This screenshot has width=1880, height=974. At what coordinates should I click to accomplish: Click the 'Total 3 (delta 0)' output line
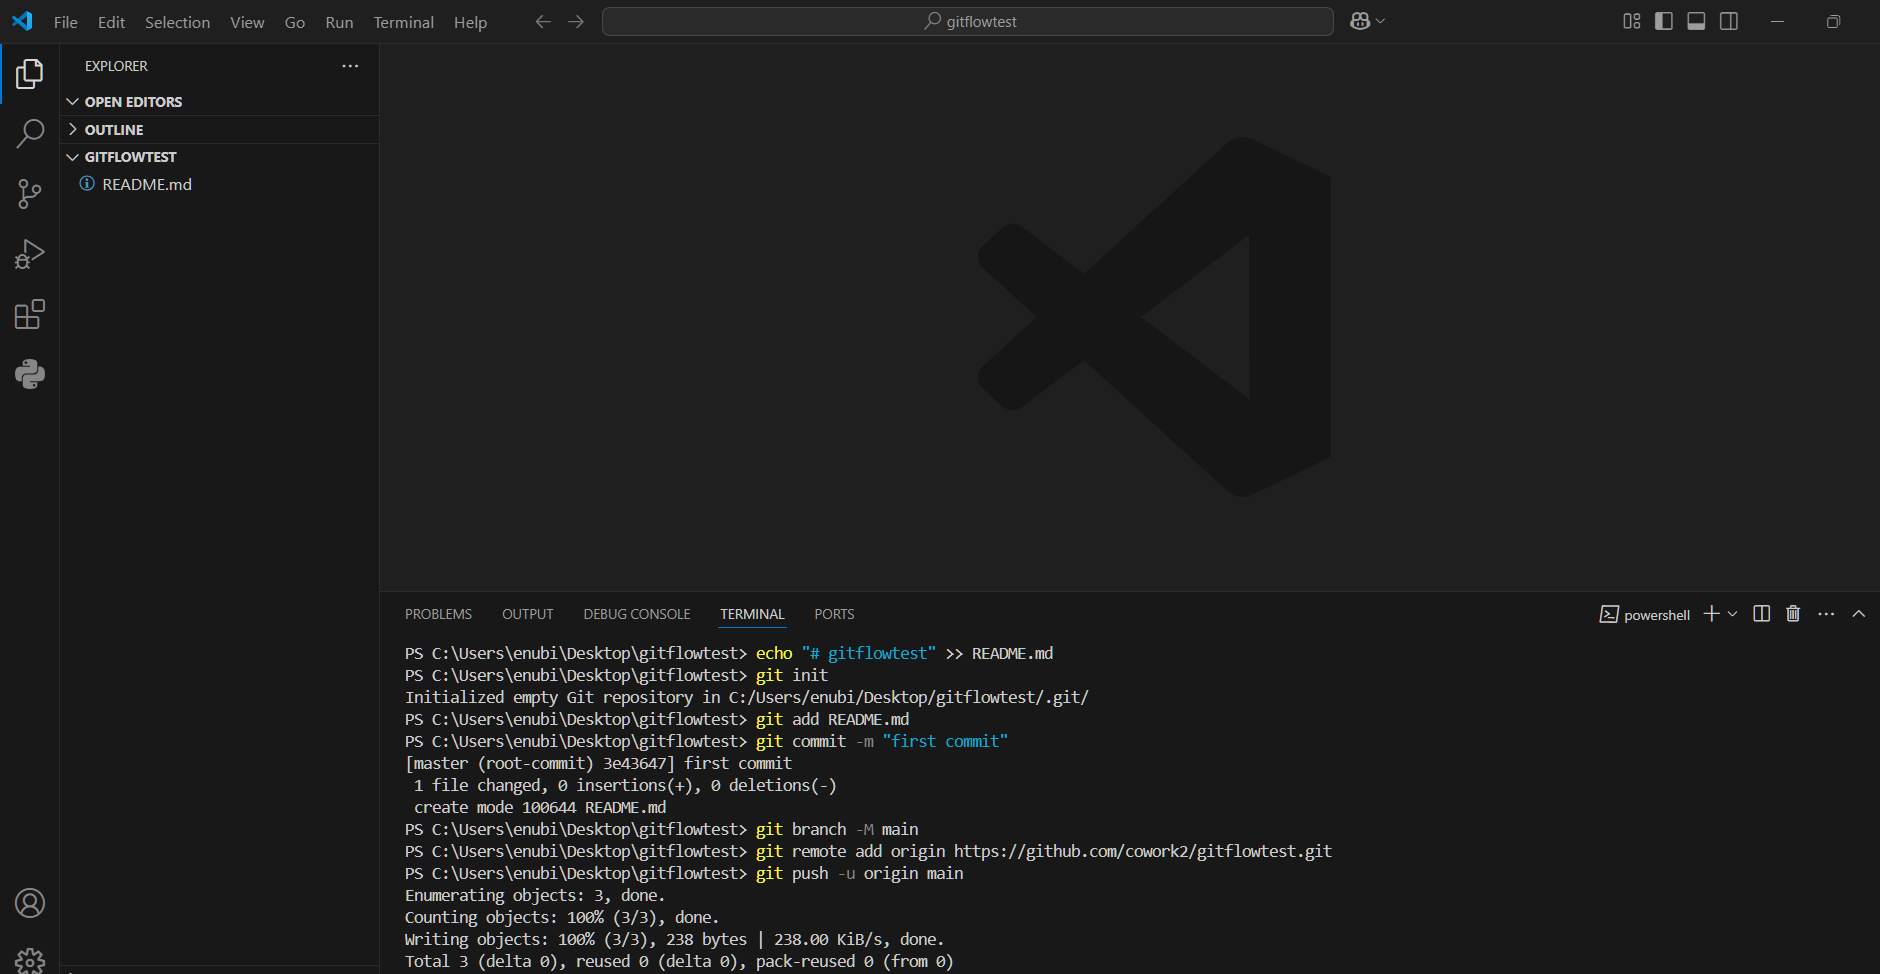(679, 961)
